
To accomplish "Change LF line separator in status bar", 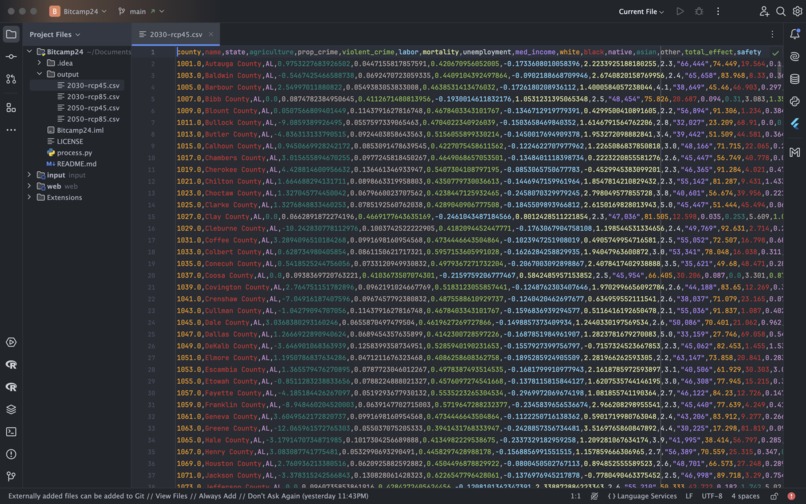I will point(689,496).
